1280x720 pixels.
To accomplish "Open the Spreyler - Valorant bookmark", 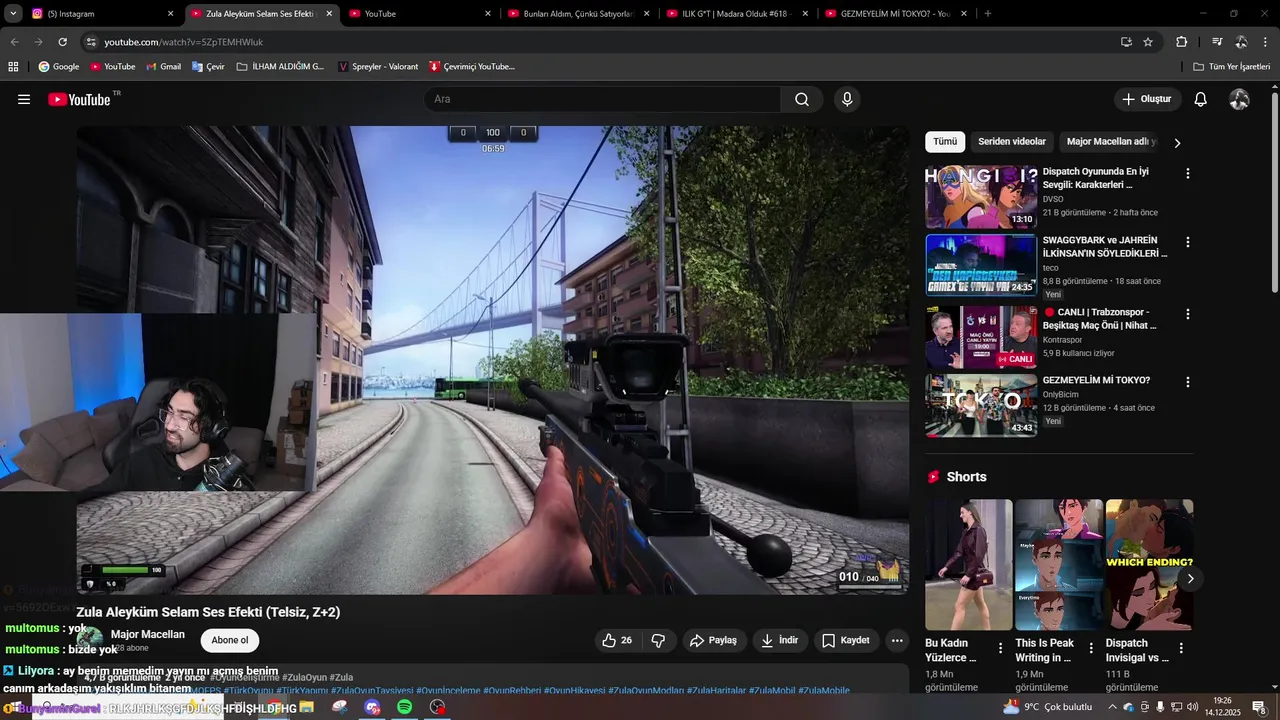I will tap(378, 66).
